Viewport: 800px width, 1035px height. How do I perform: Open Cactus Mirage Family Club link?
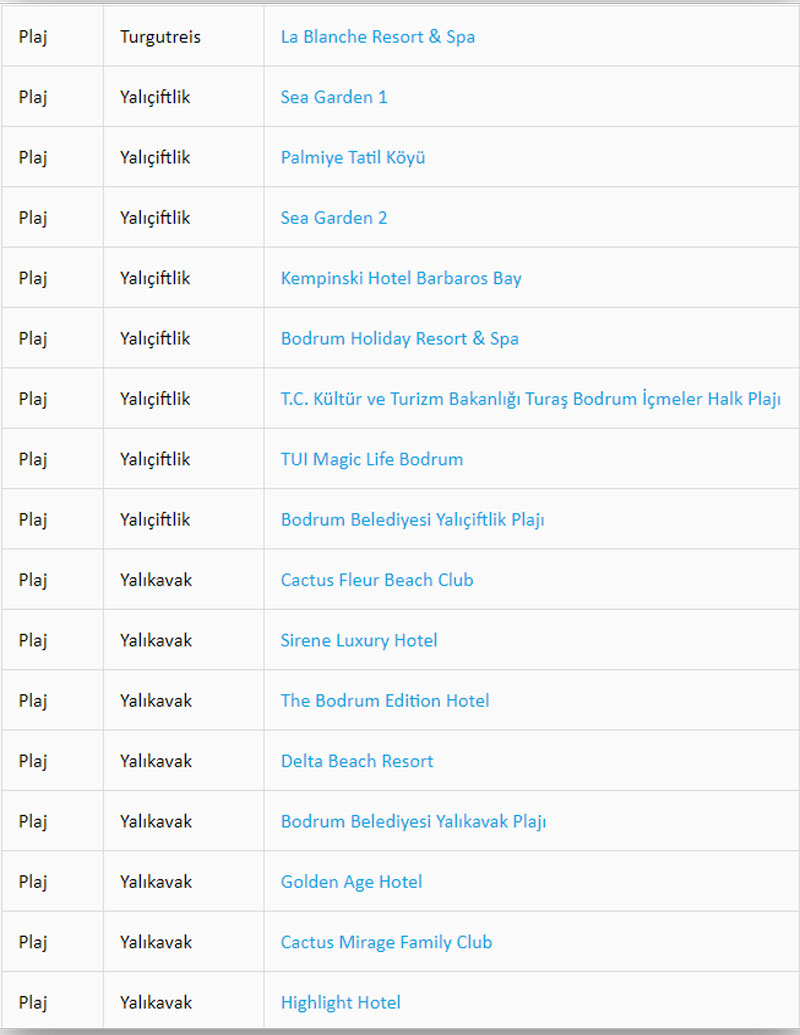[x=386, y=942]
